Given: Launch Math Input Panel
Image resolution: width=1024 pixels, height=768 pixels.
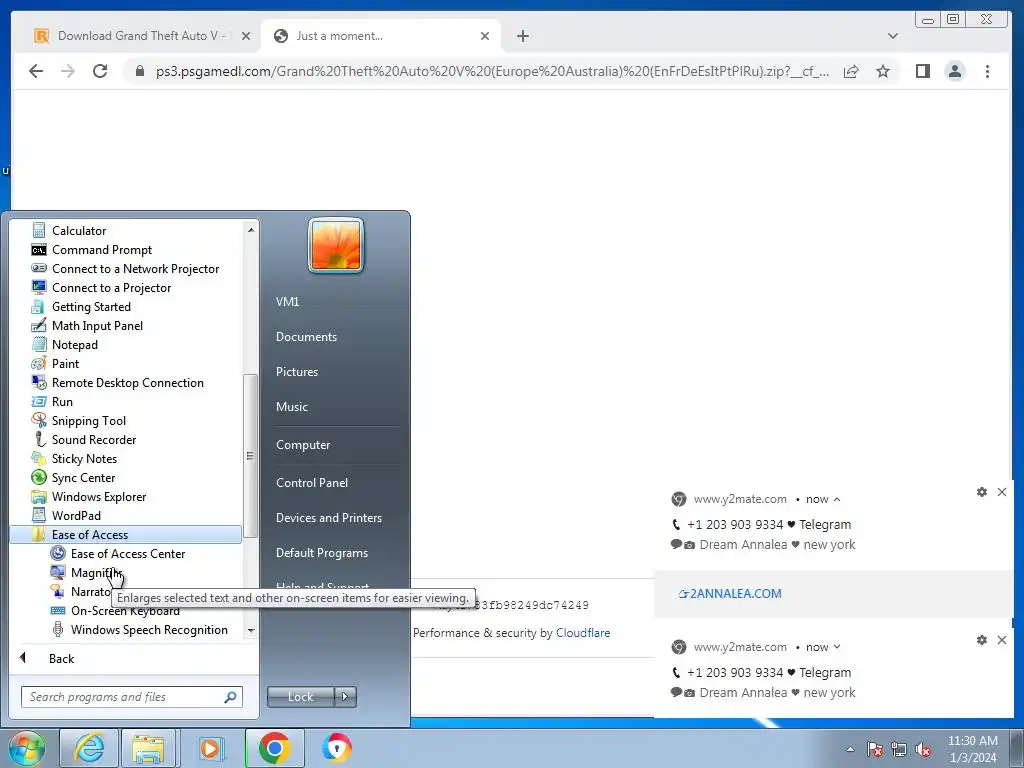Looking at the screenshot, I should click(x=97, y=325).
